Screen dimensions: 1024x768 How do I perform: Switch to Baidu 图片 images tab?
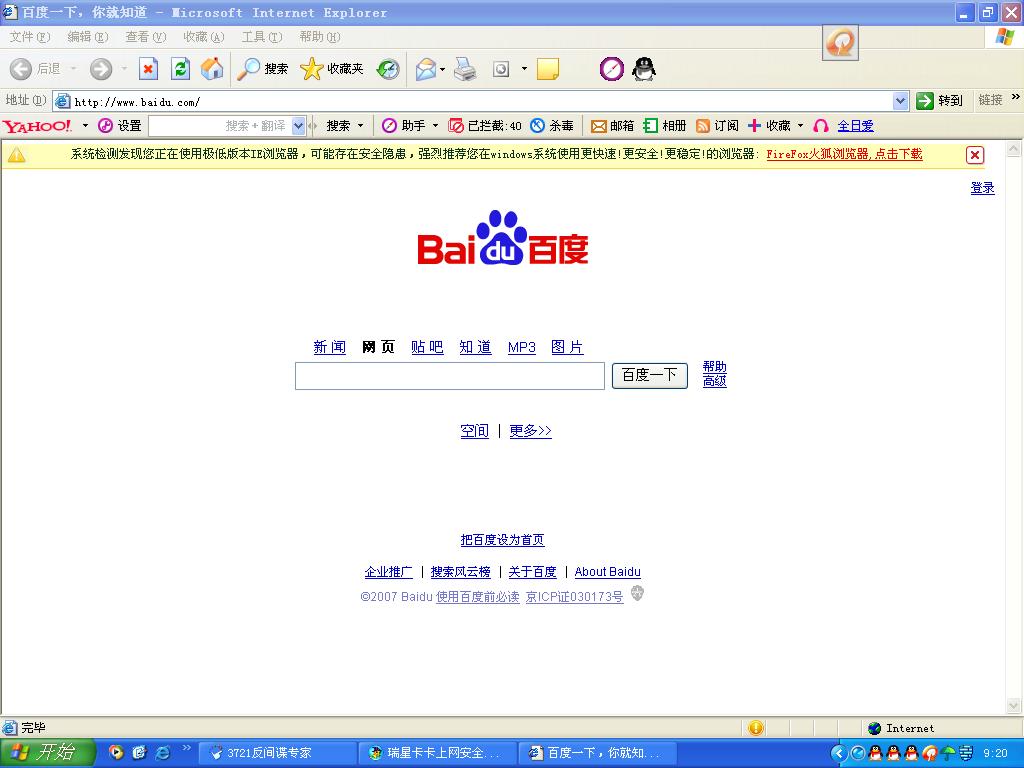pyautogui.click(x=567, y=347)
